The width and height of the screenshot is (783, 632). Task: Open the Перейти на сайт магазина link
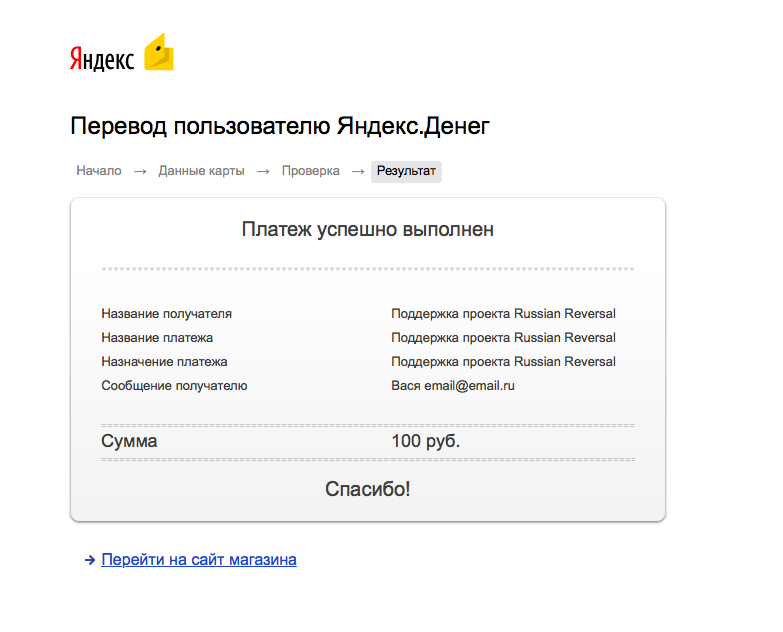pyautogui.click(x=199, y=560)
